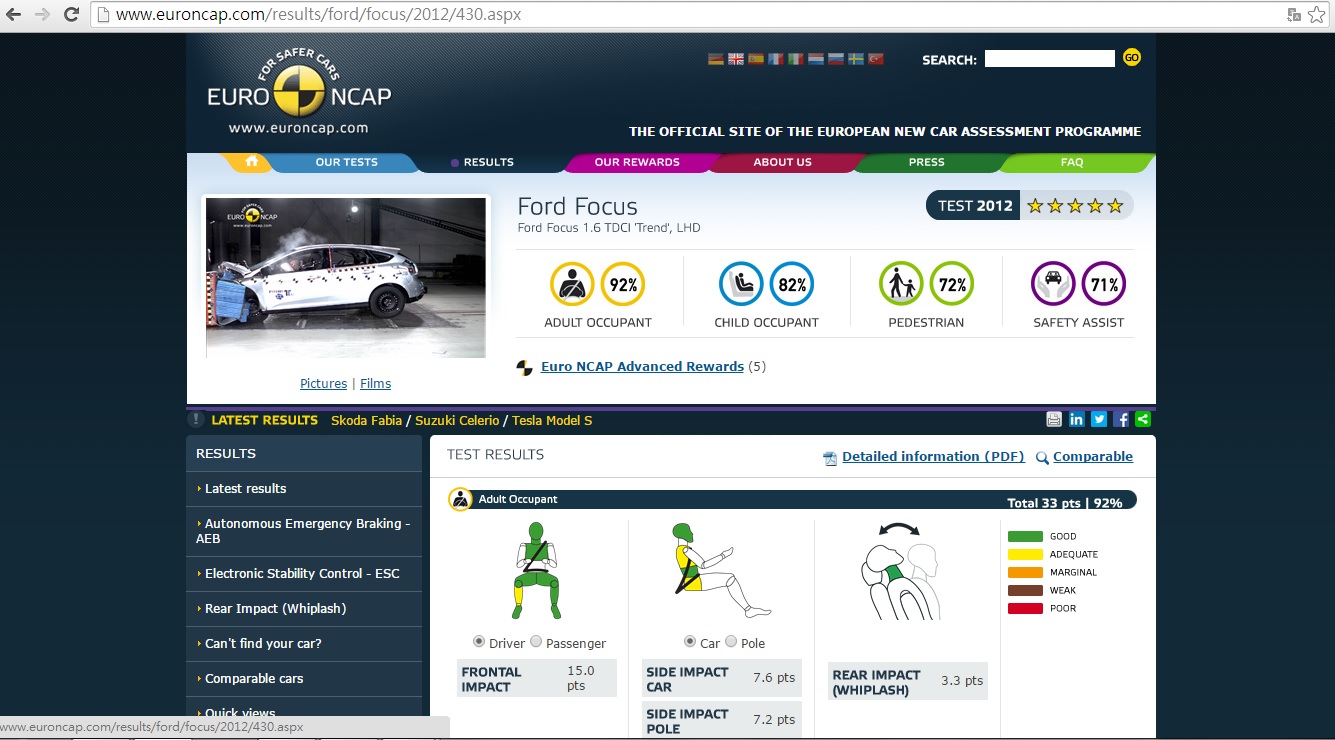Pick the Russian flag language

click(836, 59)
